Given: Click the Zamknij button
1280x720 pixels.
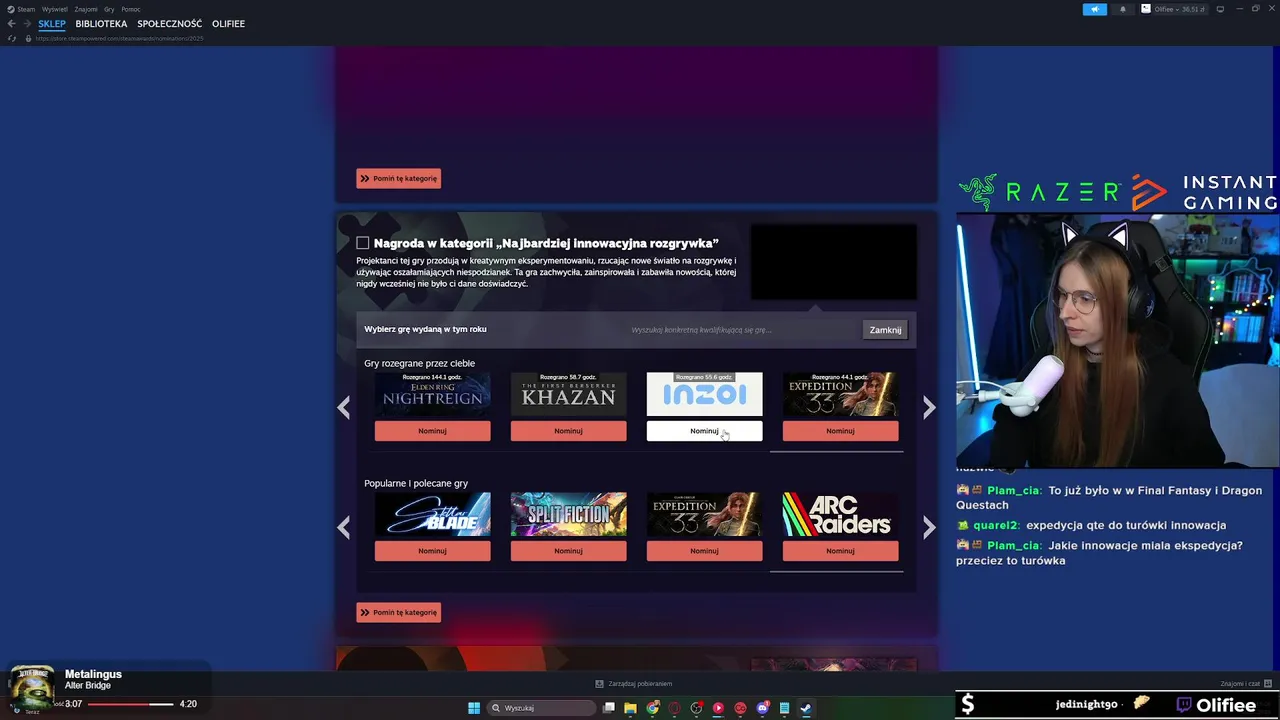Looking at the screenshot, I should pos(885,330).
